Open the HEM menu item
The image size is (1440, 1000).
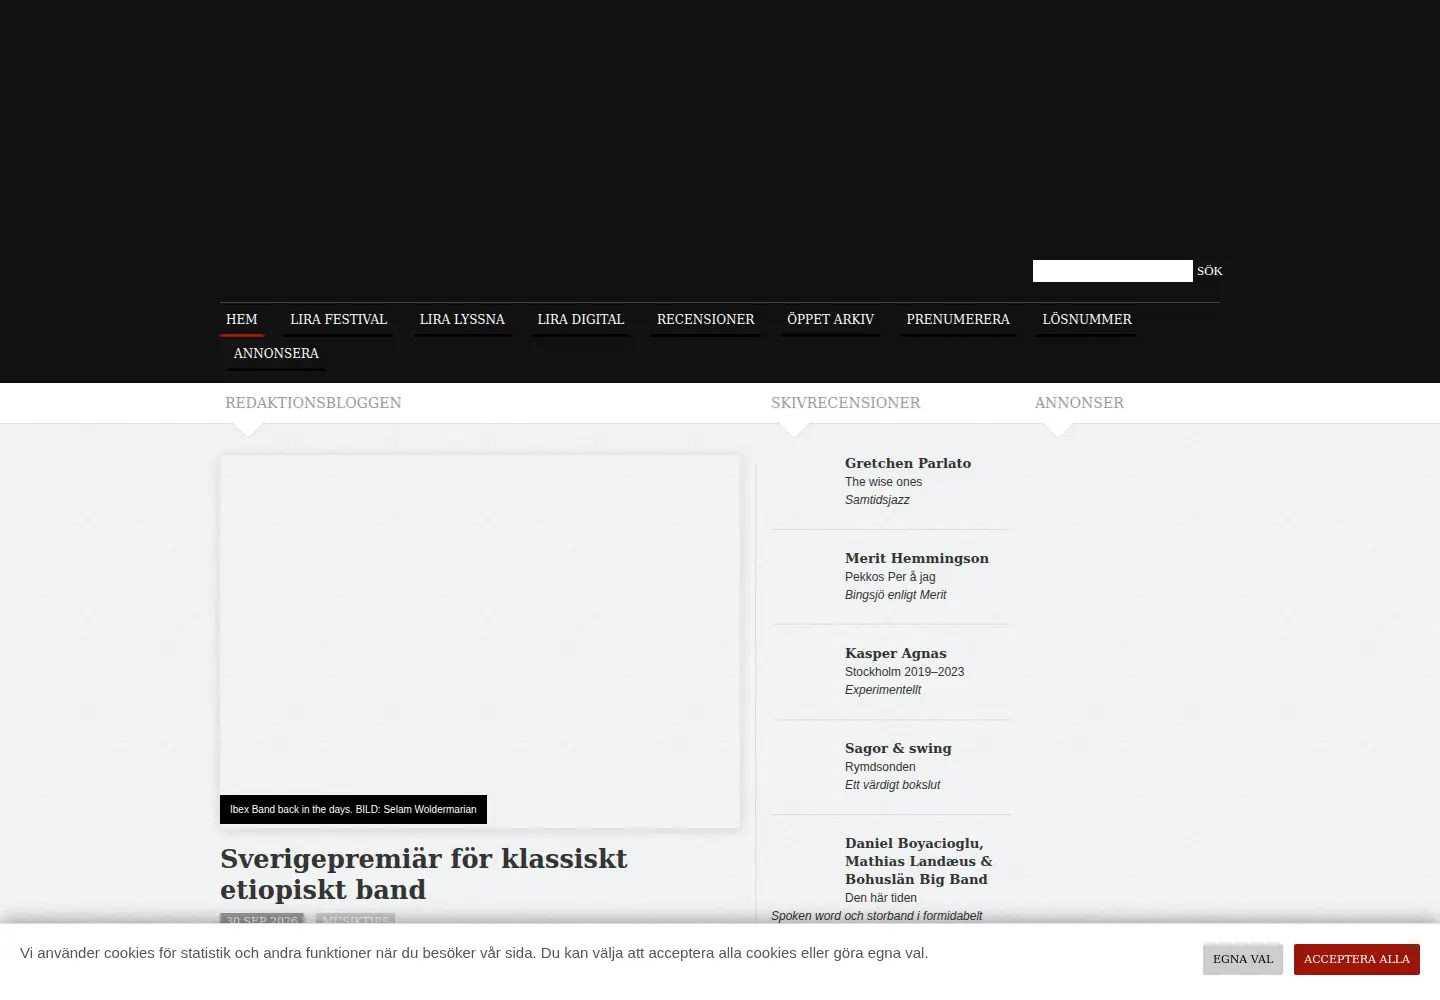click(242, 319)
